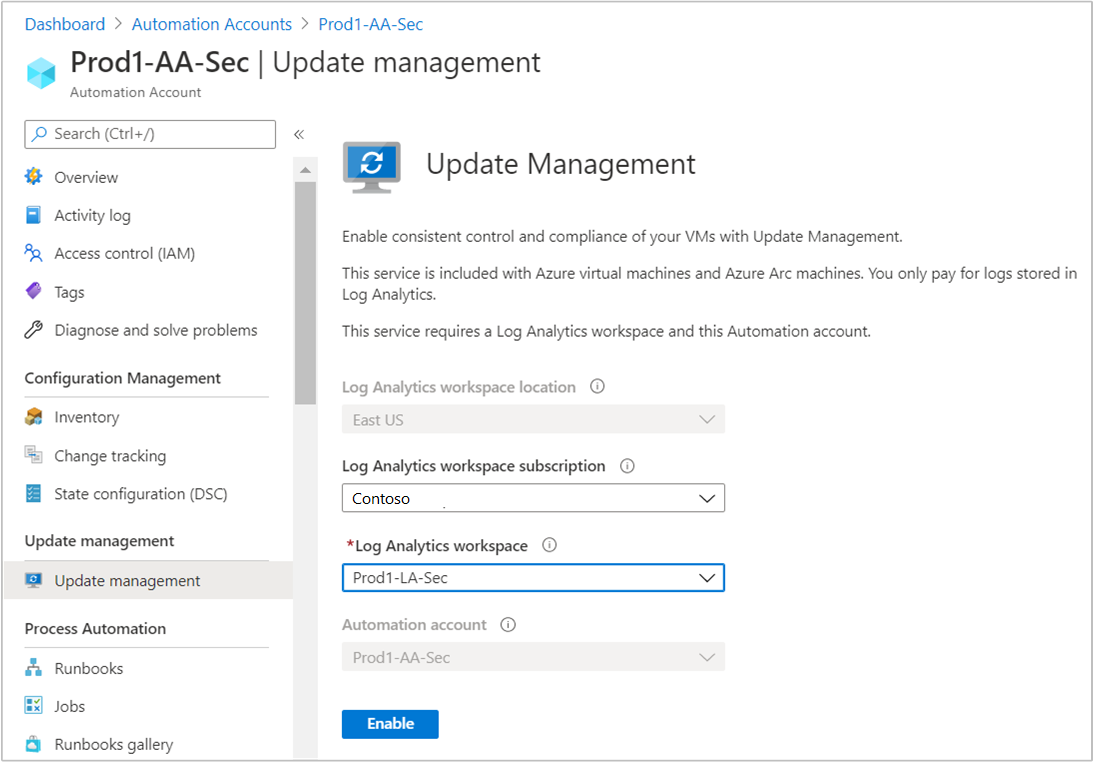
Task: Navigate to Dashboard via the breadcrumb link
Action: pos(64,24)
